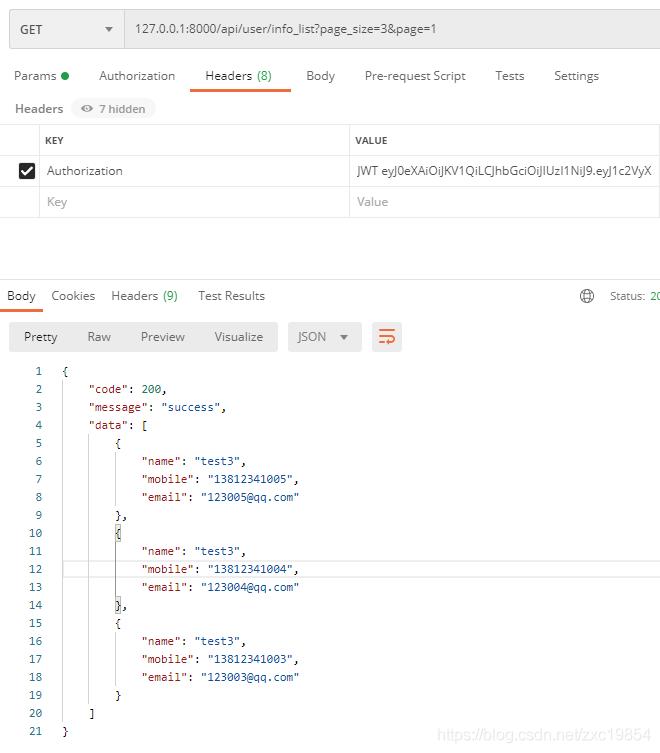Open the Test Results tab

[232, 296]
